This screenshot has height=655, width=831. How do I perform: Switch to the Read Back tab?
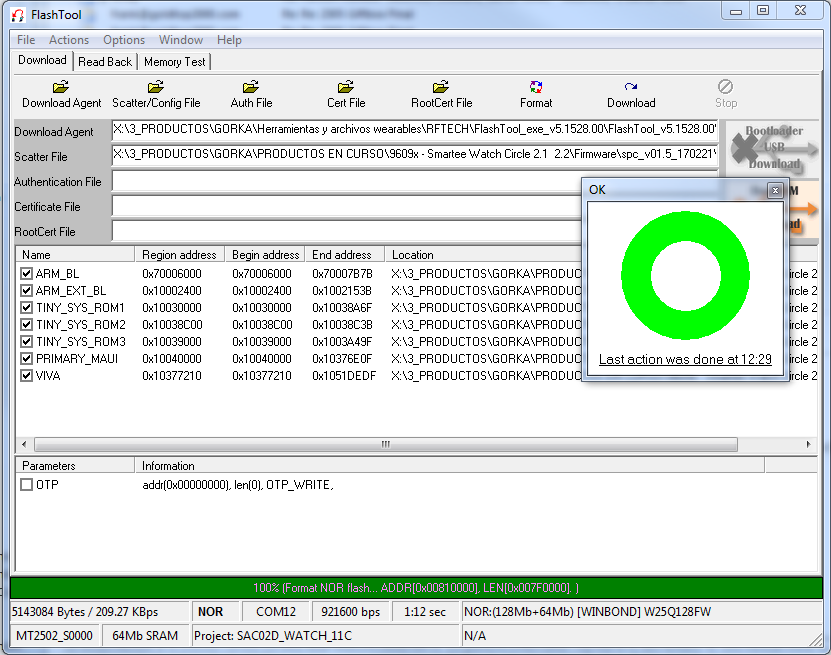click(105, 62)
